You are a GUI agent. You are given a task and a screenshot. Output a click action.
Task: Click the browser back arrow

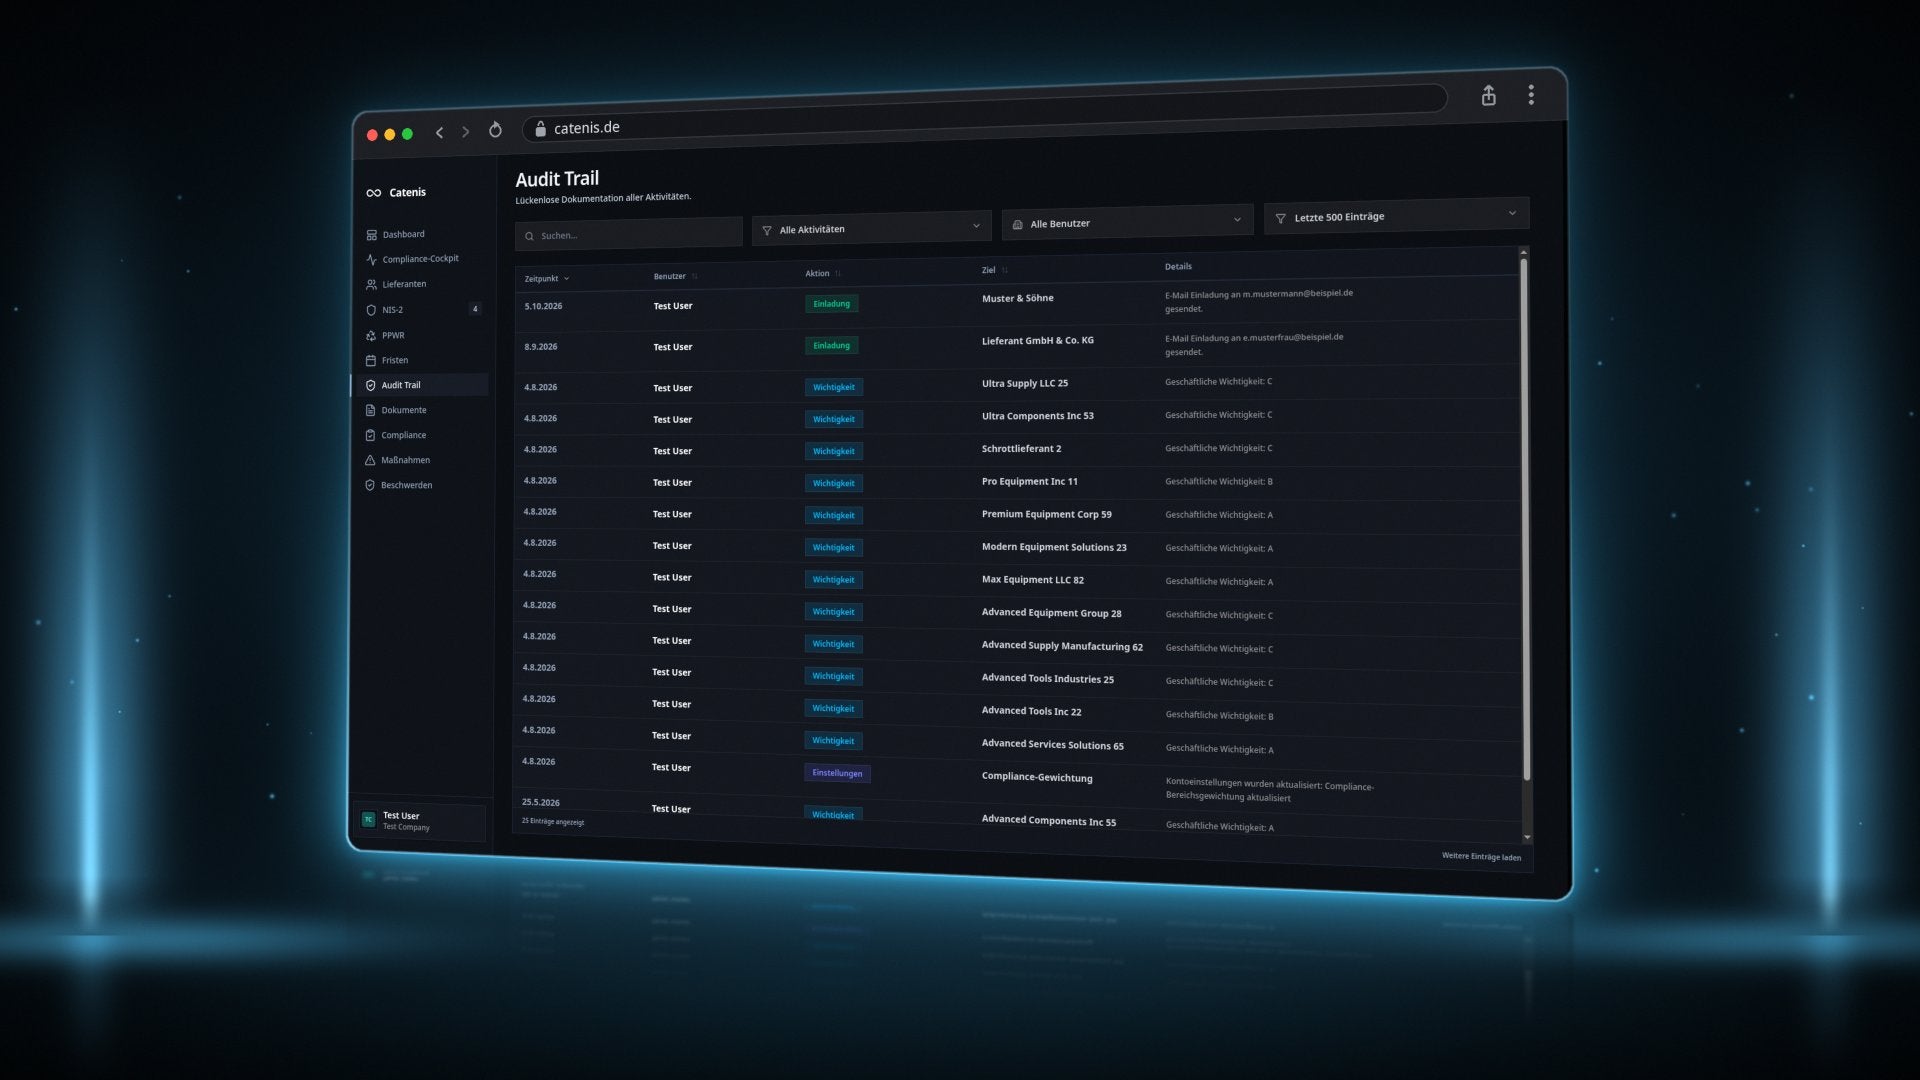point(439,133)
